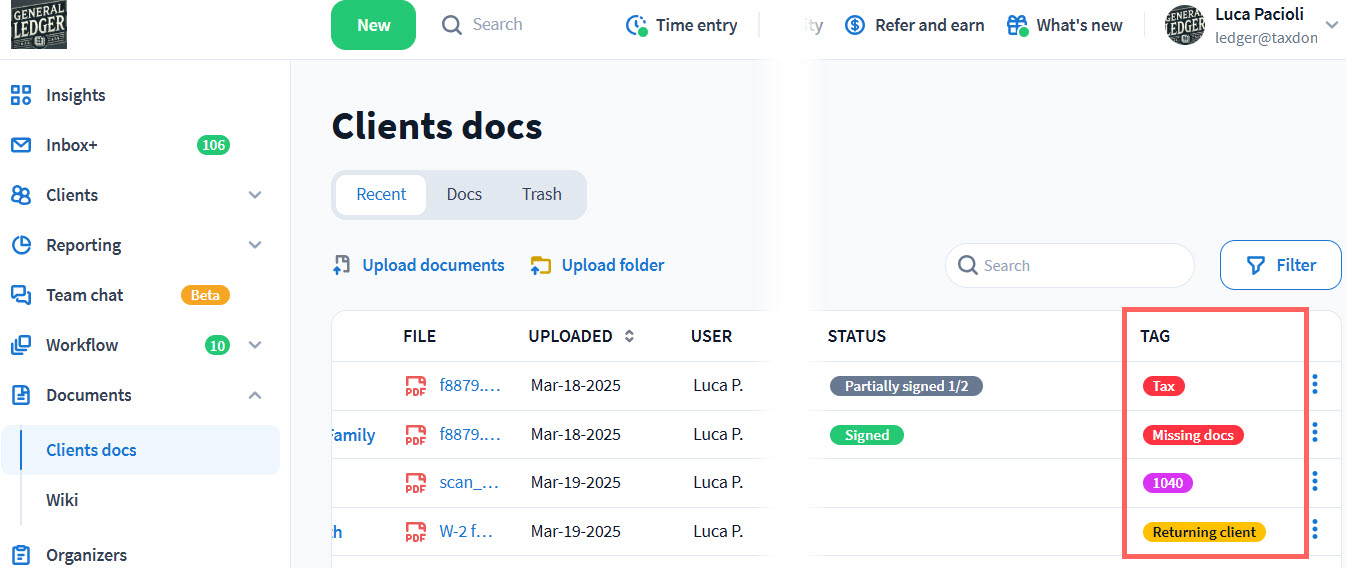Expand the Reporting section chevron
Image resolution: width=1346 pixels, height=568 pixels.
pos(255,245)
